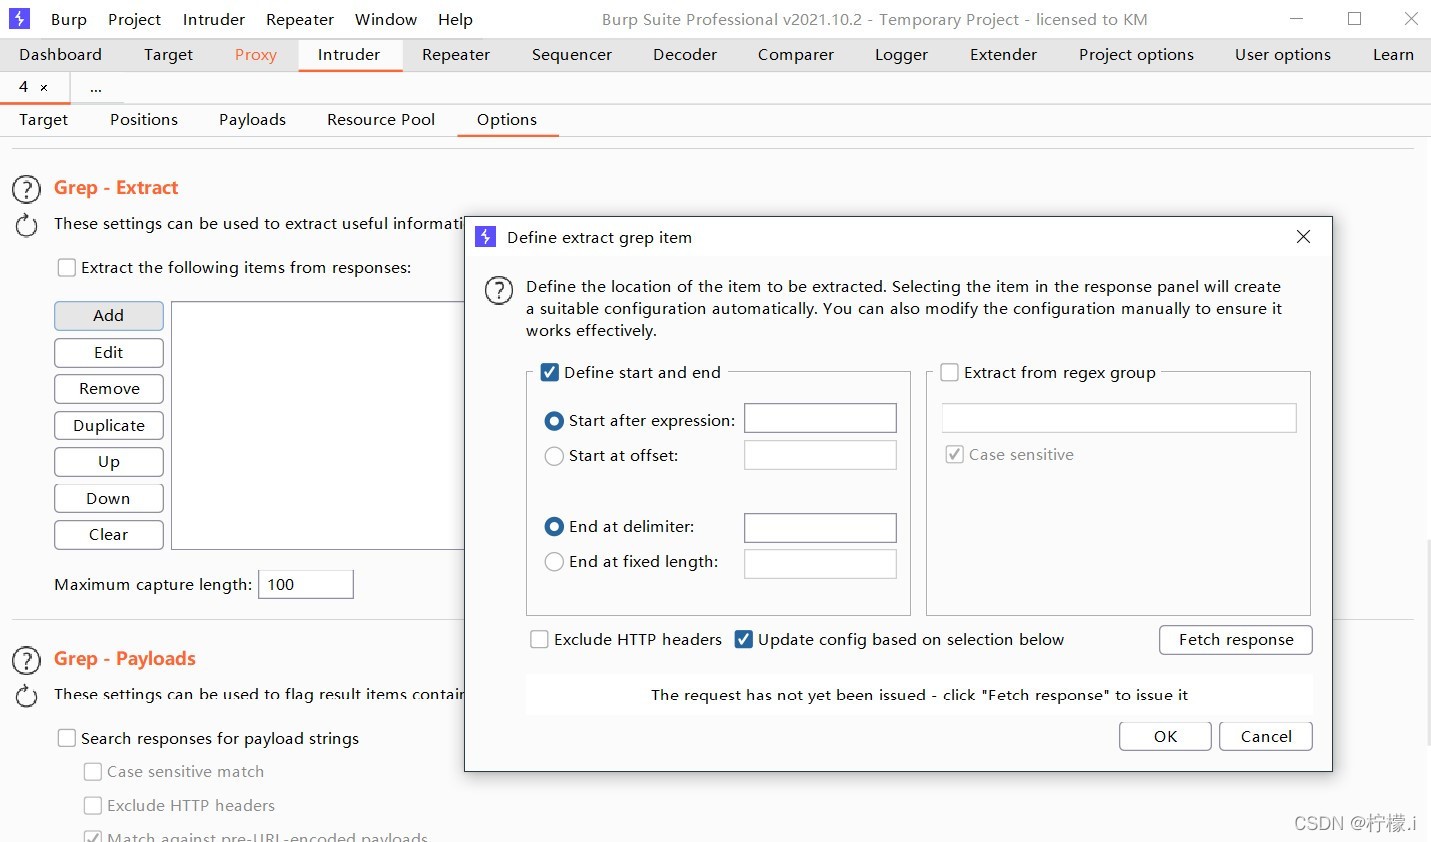Click the Start after expression text field
This screenshot has width=1431, height=842.
click(820, 419)
